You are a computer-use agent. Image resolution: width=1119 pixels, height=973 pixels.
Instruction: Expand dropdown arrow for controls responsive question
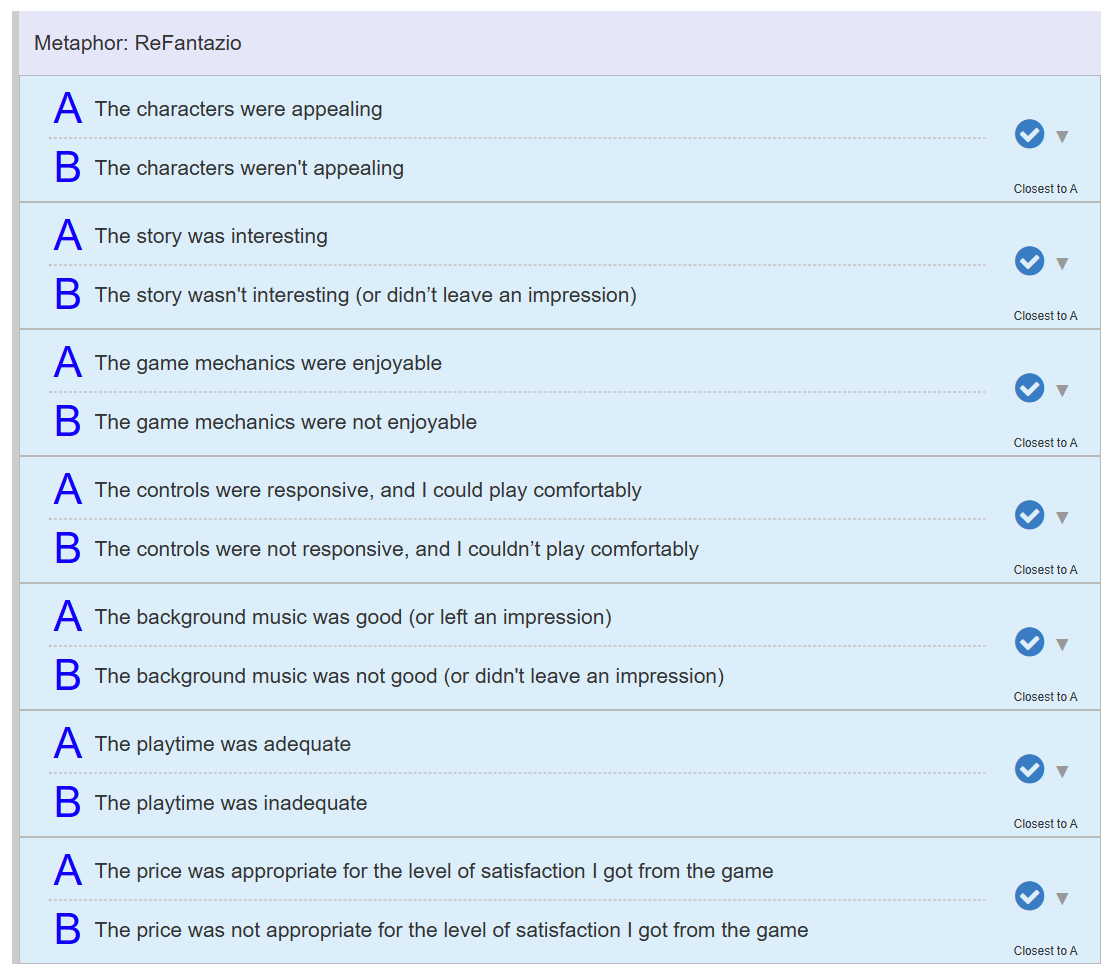pos(1062,518)
